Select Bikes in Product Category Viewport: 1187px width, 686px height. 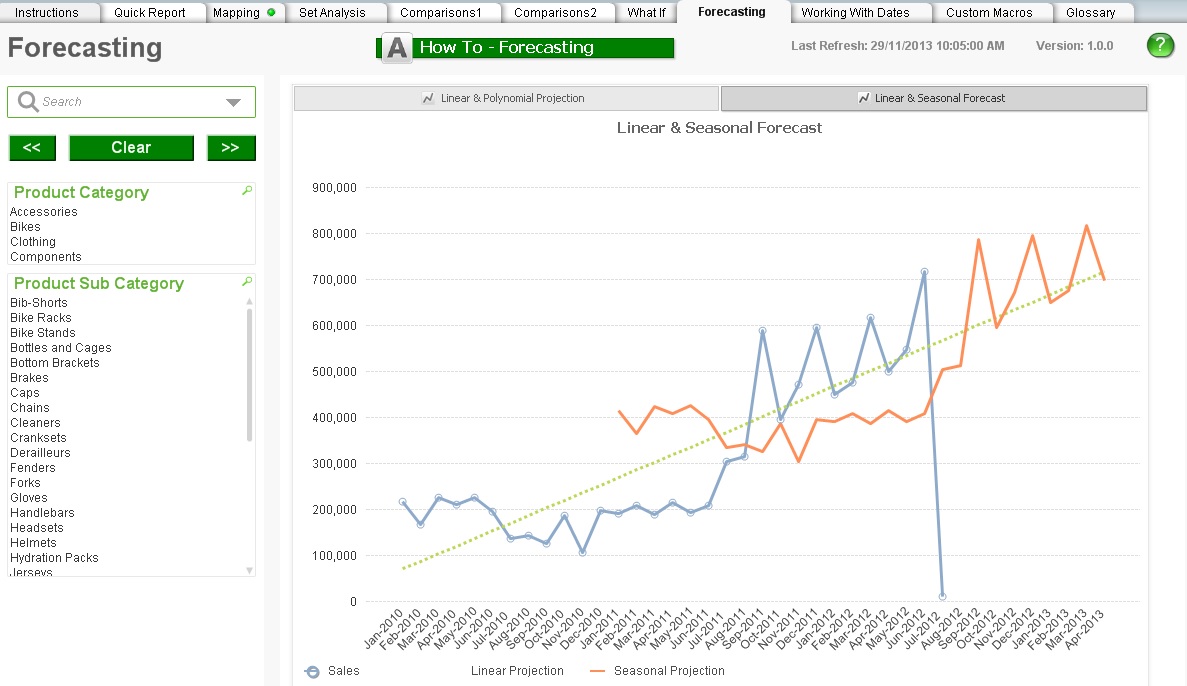25,226
